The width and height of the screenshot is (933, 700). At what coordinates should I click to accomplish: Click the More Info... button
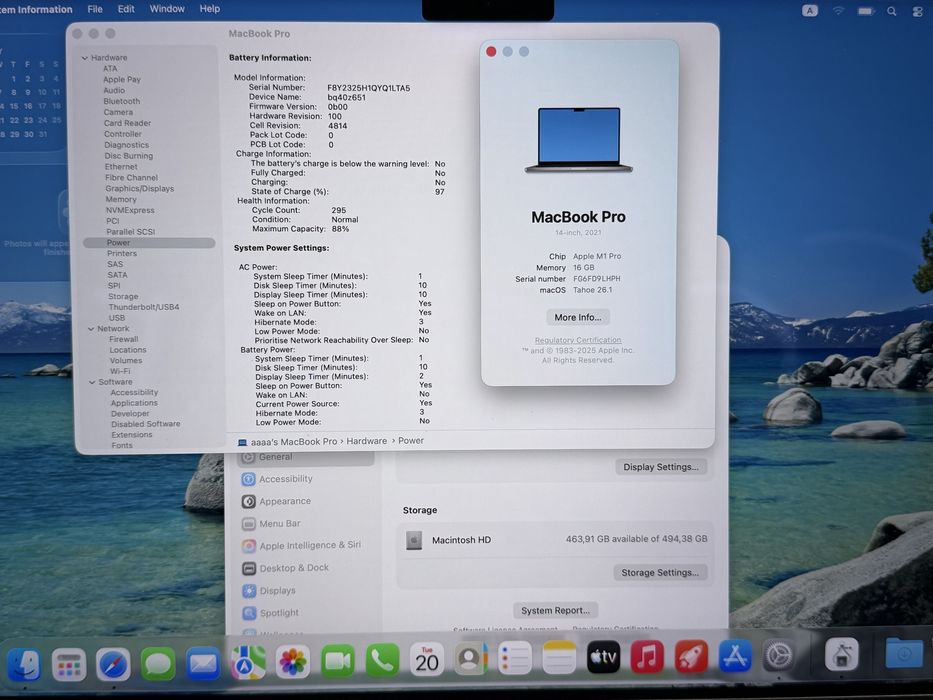[578, 317]
